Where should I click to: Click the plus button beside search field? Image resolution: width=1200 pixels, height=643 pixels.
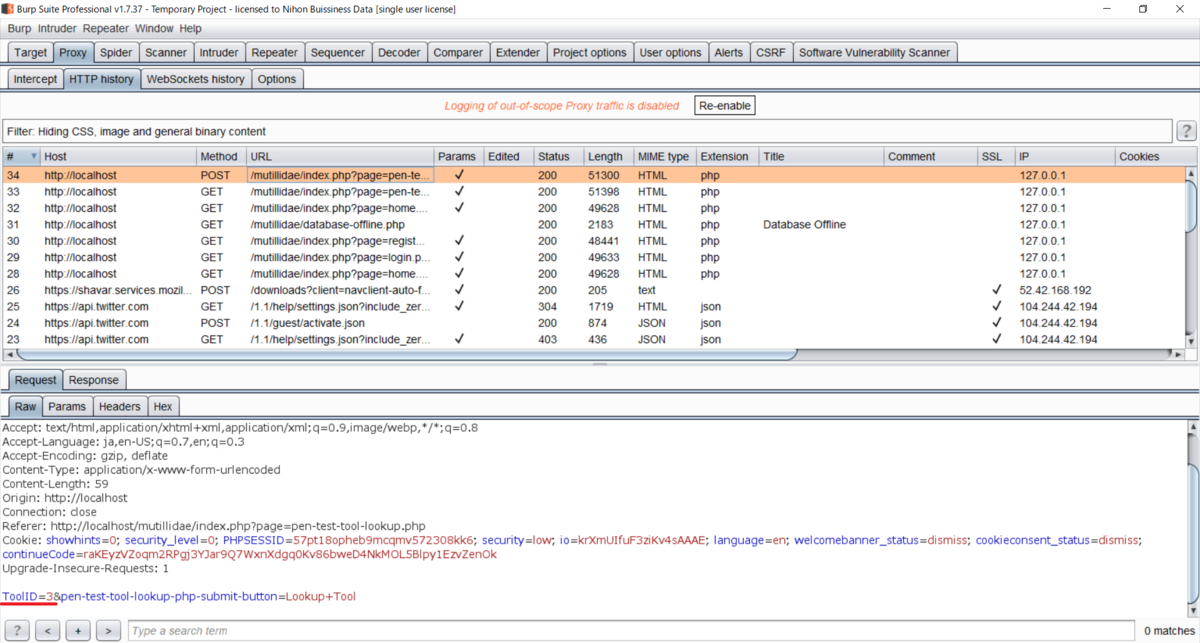(x=78, y=631)
